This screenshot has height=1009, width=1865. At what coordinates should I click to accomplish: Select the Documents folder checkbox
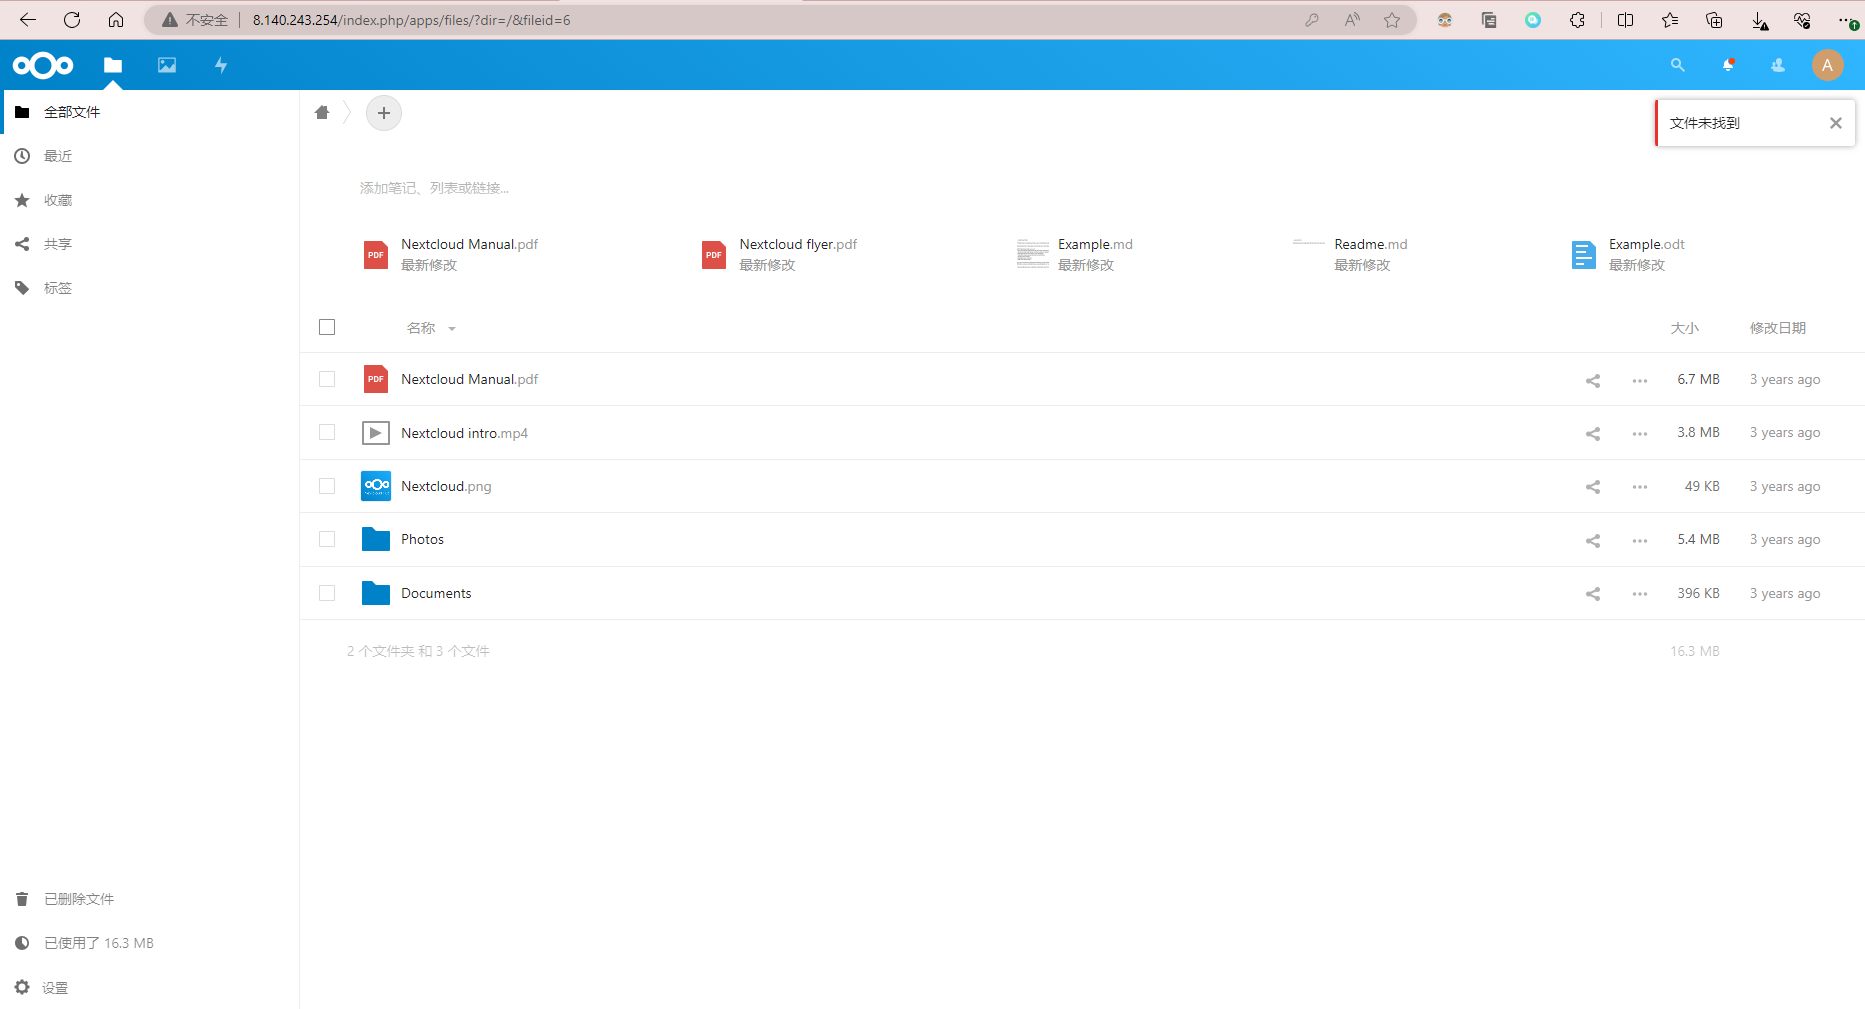[327, 593]
